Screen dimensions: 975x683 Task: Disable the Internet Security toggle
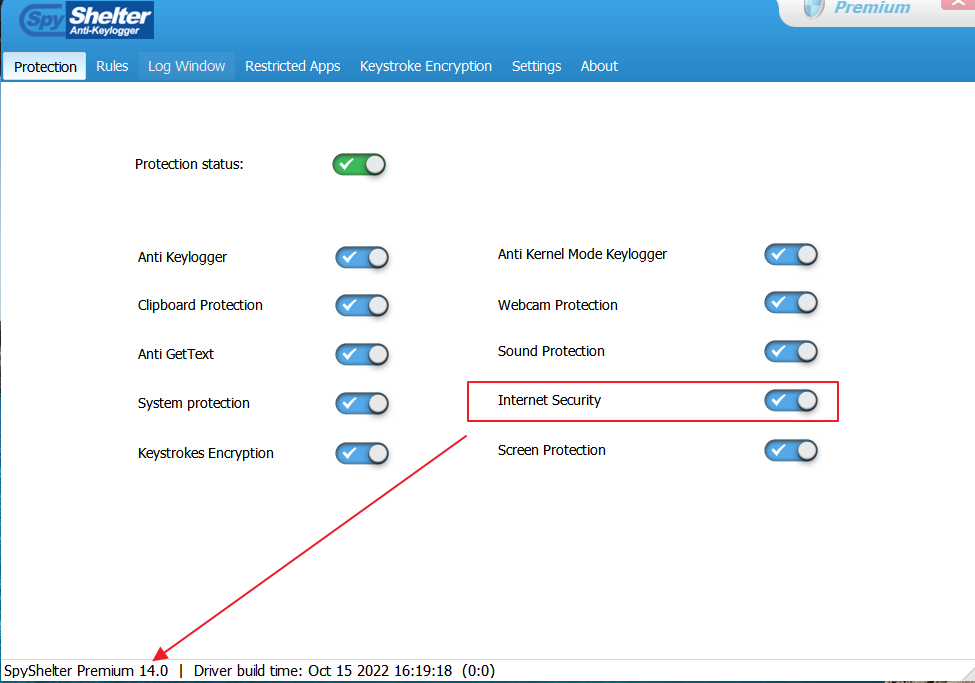pyautogui.click(x=791, y=401)
